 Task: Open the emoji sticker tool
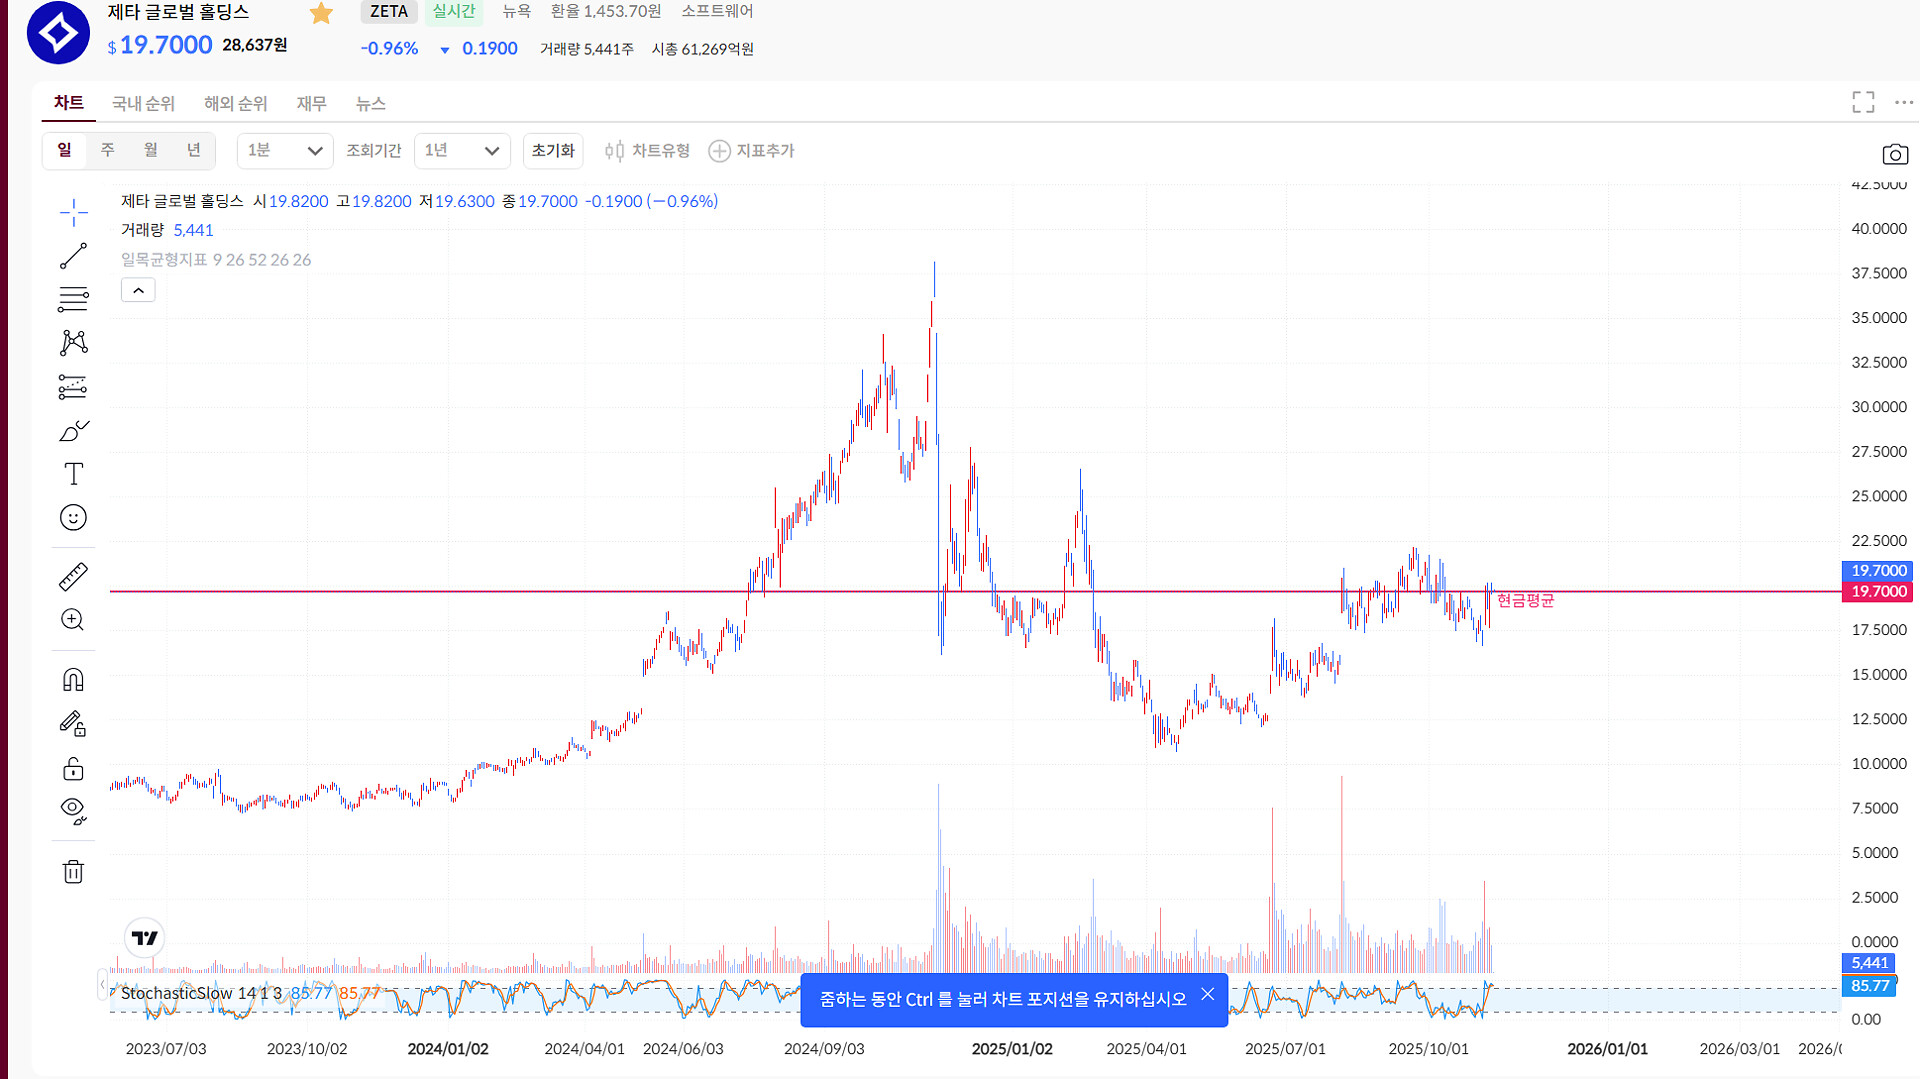[73, 517]
